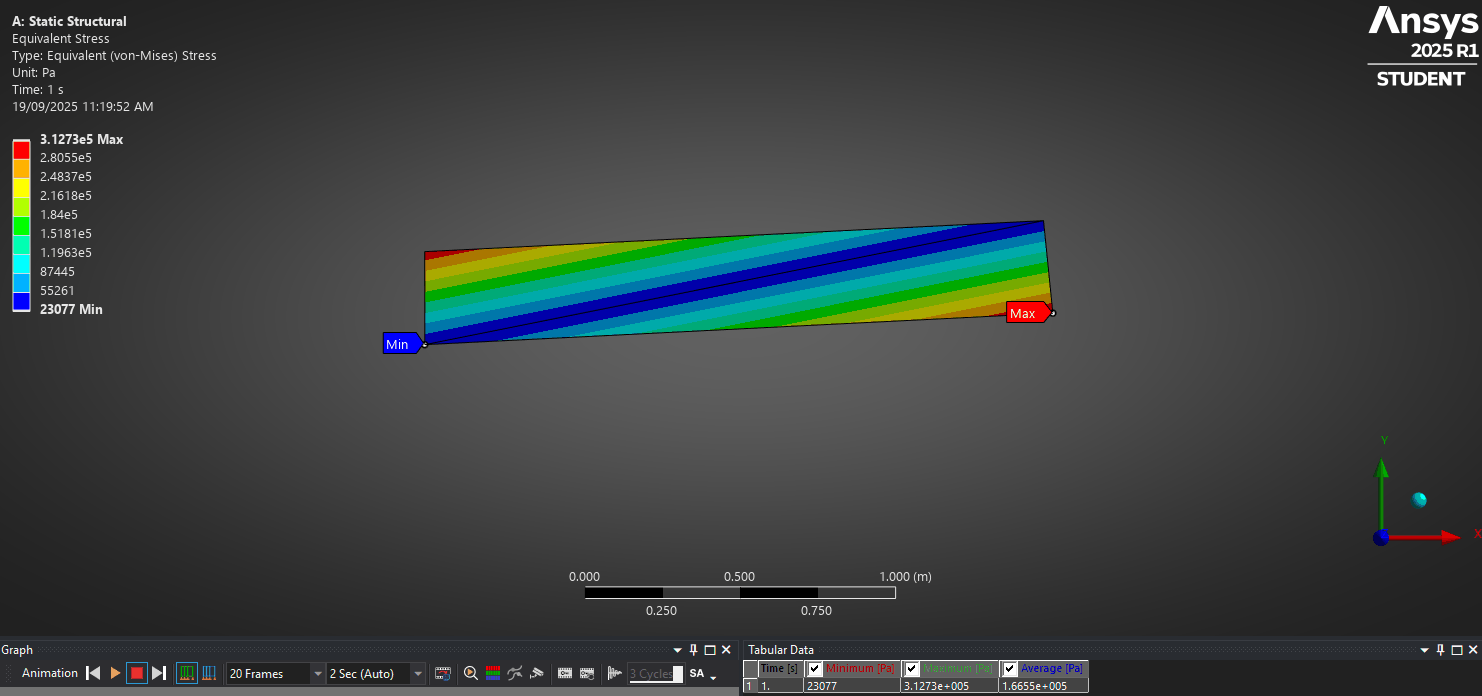Click the dark blue legend color band
Image resolution: width=1482 pixels, height=696 pixels.
coord(21,301)
